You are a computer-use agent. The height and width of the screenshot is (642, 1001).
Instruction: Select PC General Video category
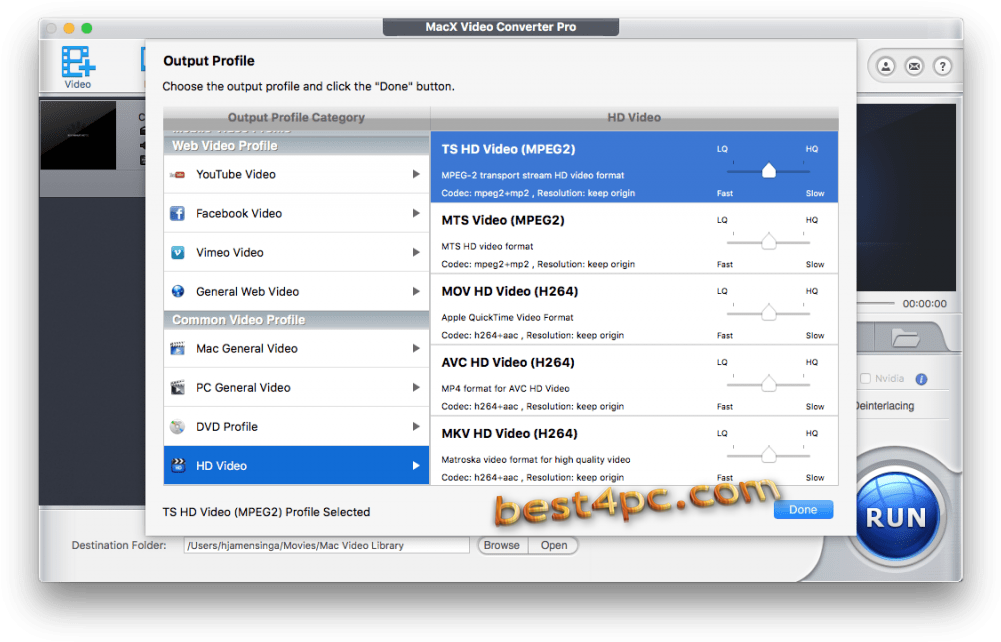(296, 387)
